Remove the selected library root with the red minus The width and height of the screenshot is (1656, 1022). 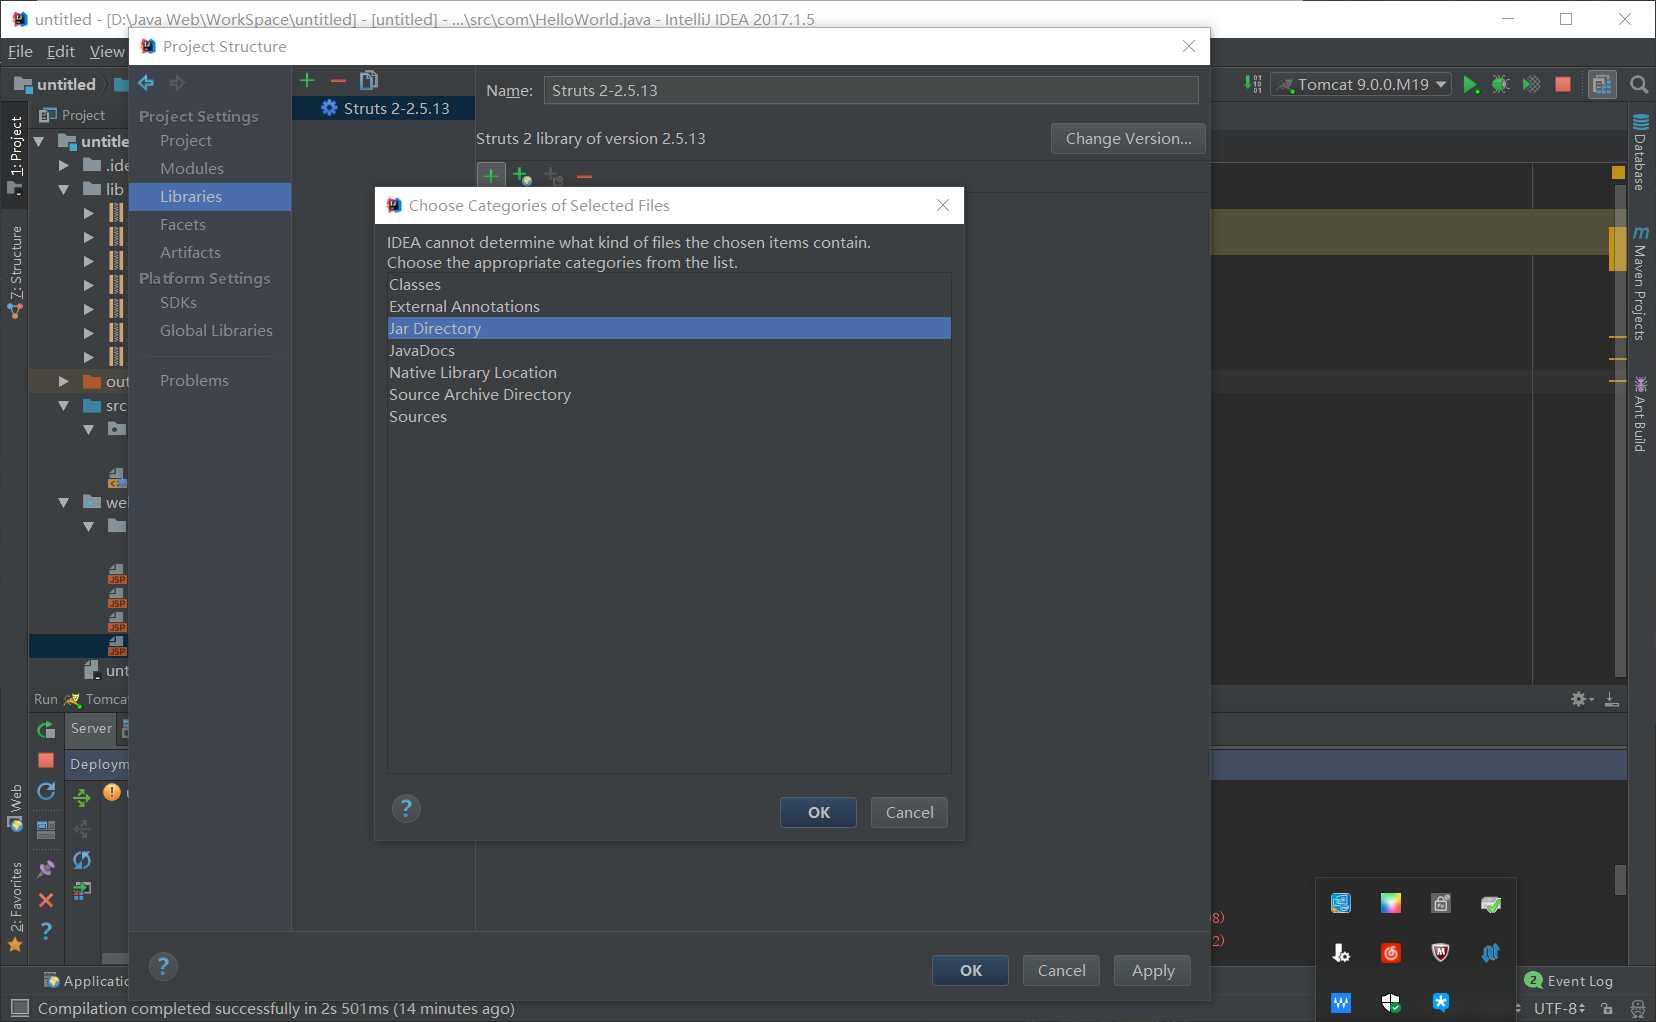click(584, 176)
